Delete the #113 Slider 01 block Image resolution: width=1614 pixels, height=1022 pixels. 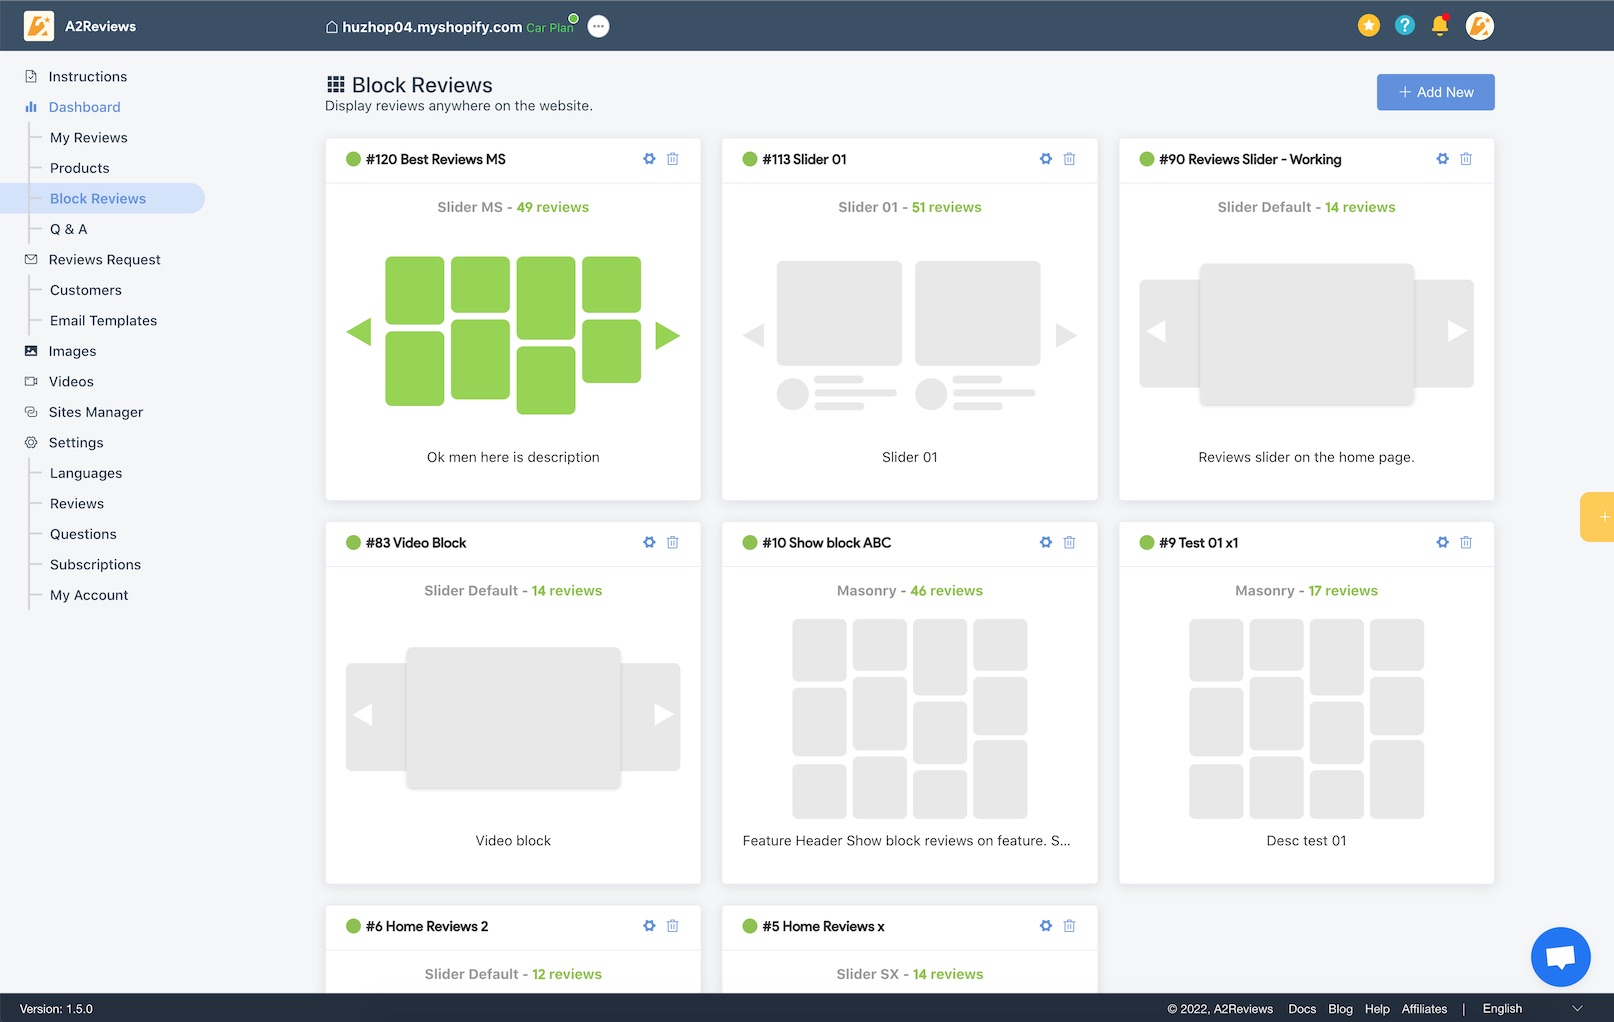point(1069,159)
